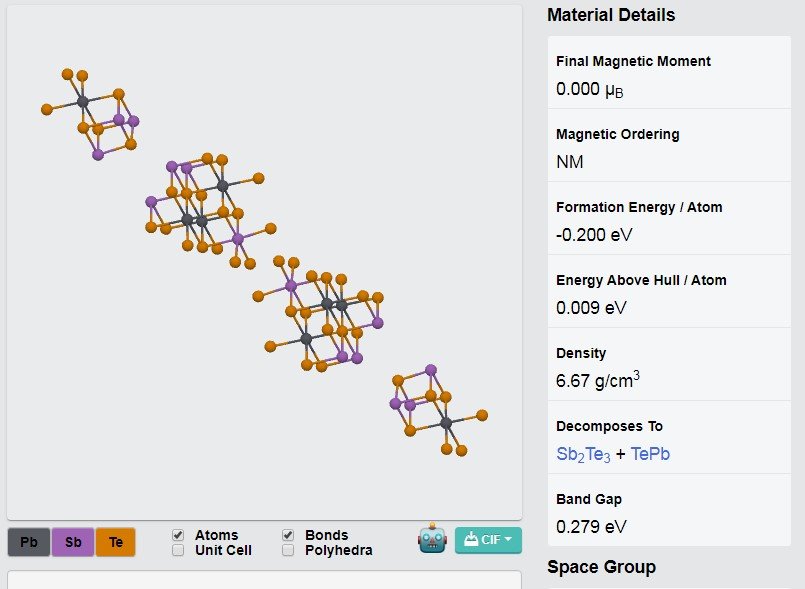Viewport: 805px width, 589px height.
Task: Open the TePb decomposition link
Action: [x=650, y=454]
